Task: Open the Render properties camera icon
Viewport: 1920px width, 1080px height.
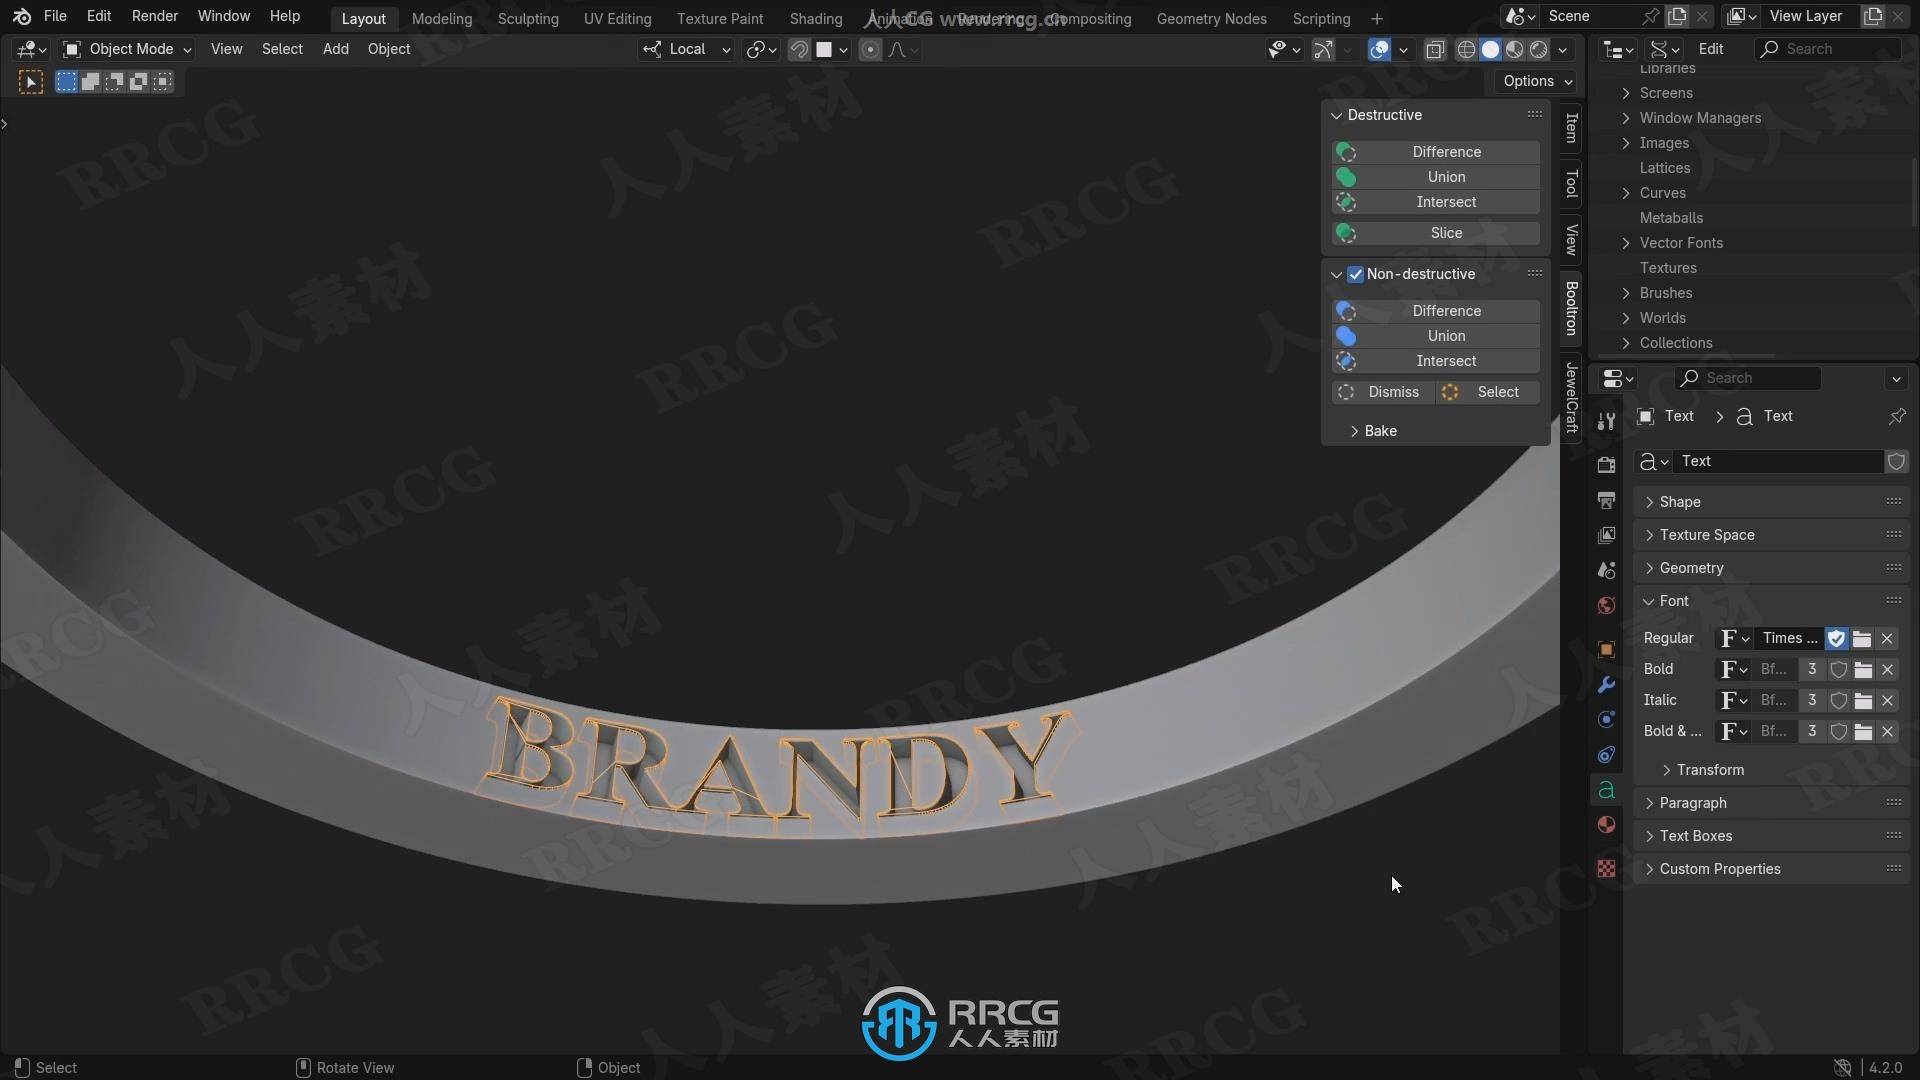Action: click(1606, 465)
